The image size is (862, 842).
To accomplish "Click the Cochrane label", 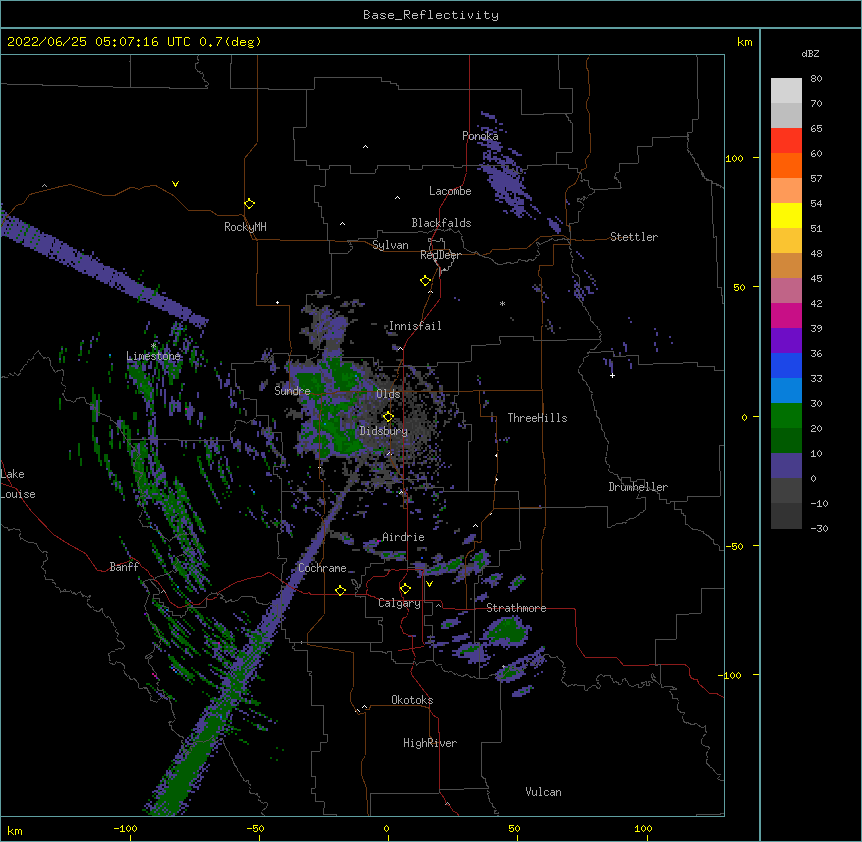I will pos(322,568).
